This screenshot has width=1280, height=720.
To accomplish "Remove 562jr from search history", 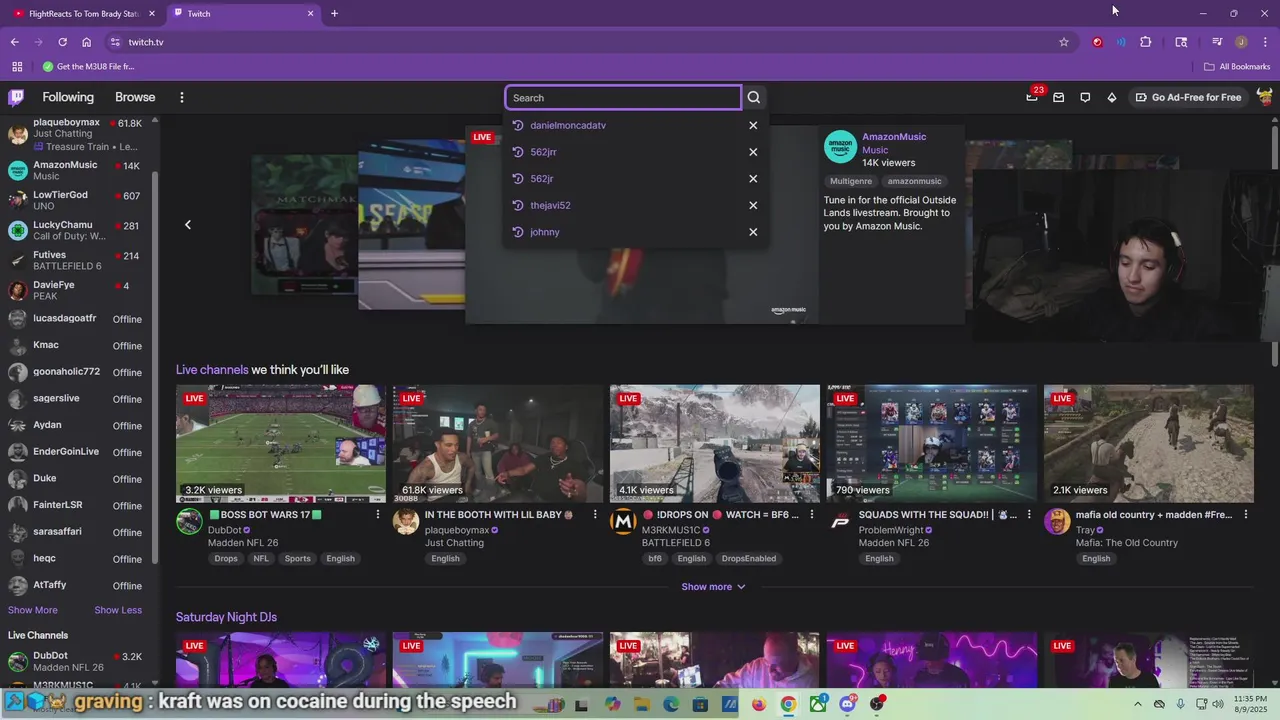I will pos(753,178).
